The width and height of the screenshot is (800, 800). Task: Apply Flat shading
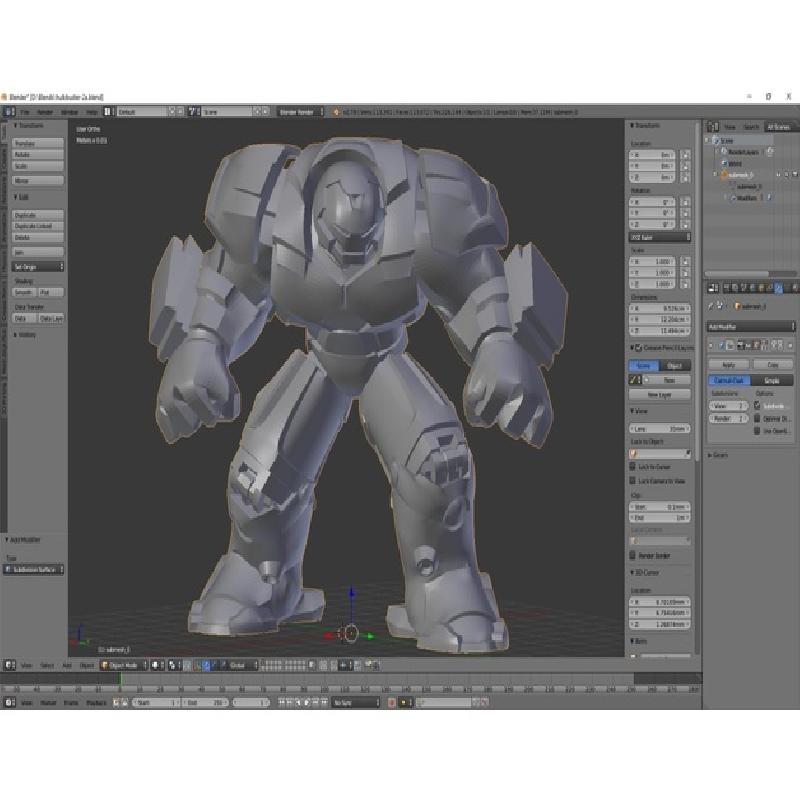(x=51, y=292)
